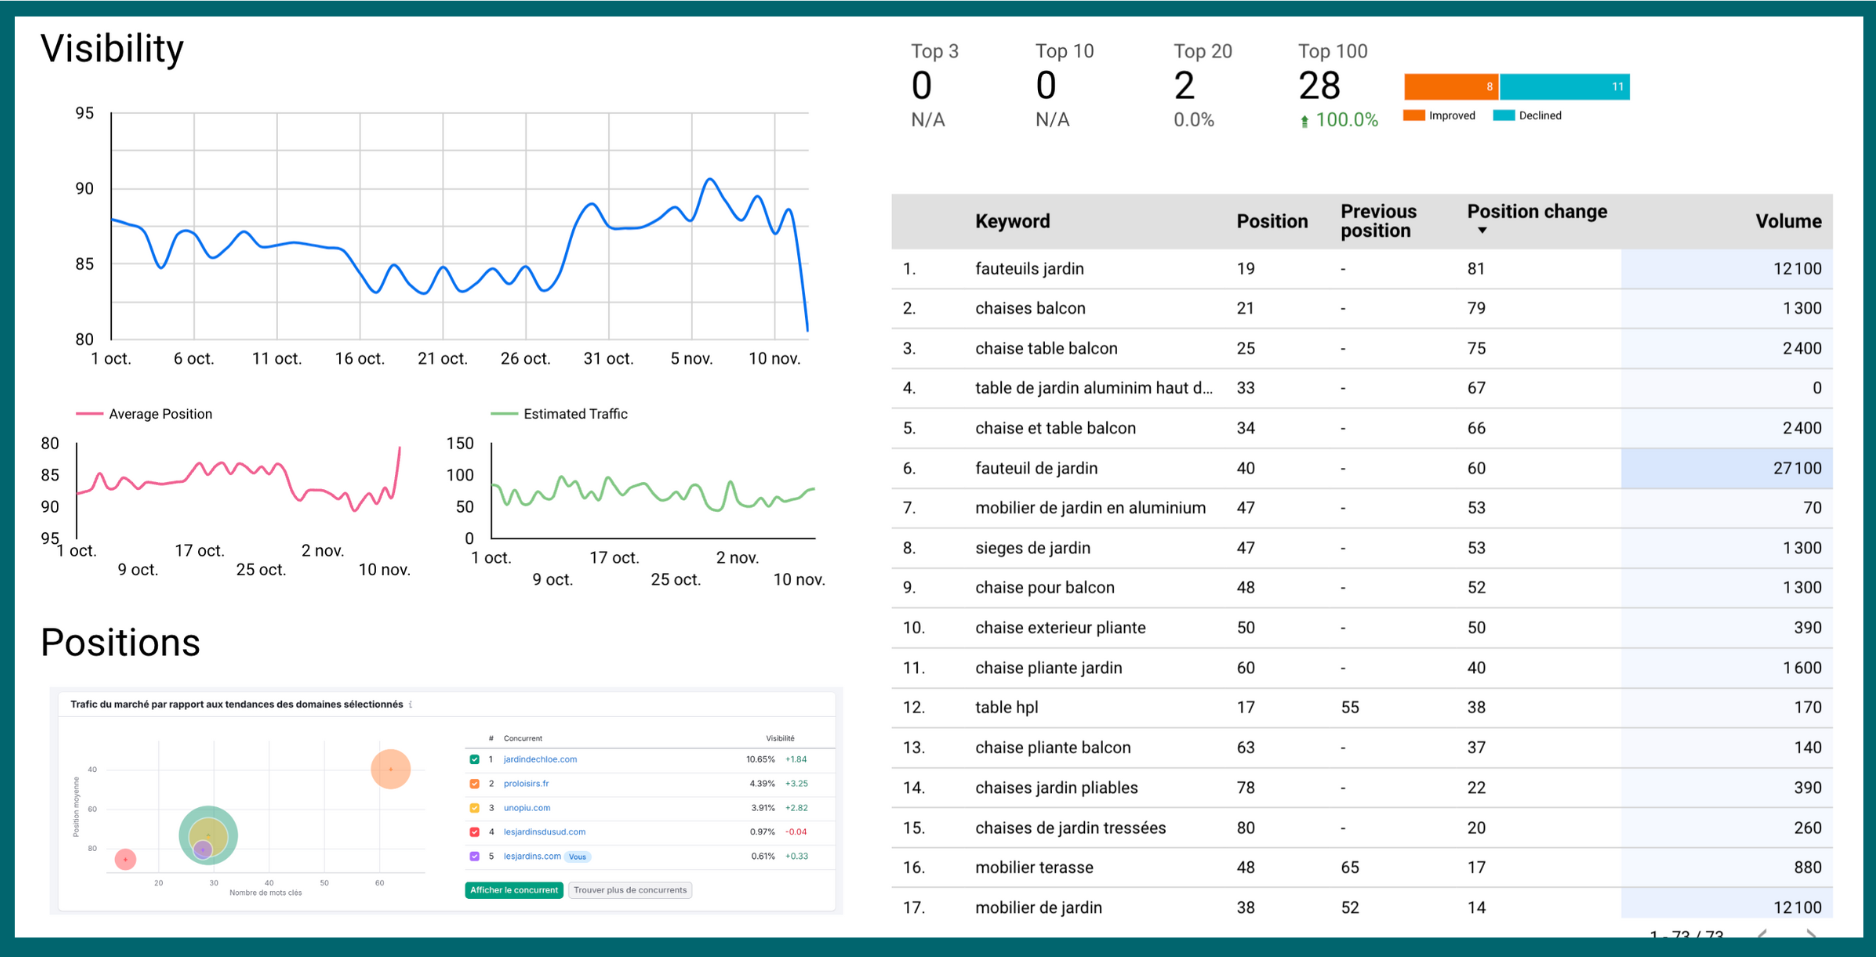This screenshot has height=957, width=1876.
Task: Click the -0.04 change for lesjardinsdusud.com
Action: click(796, 832)
